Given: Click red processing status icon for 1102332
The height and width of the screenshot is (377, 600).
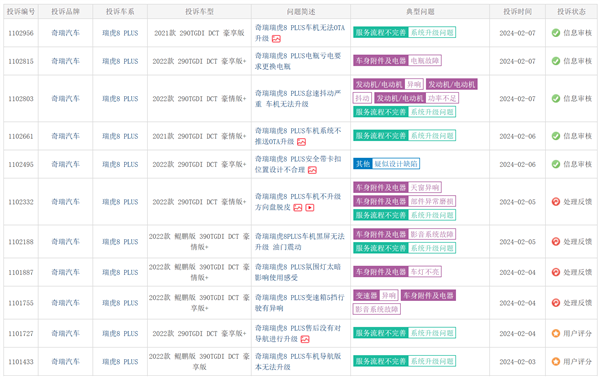Looking at the screenshot, I should [556, 202].
